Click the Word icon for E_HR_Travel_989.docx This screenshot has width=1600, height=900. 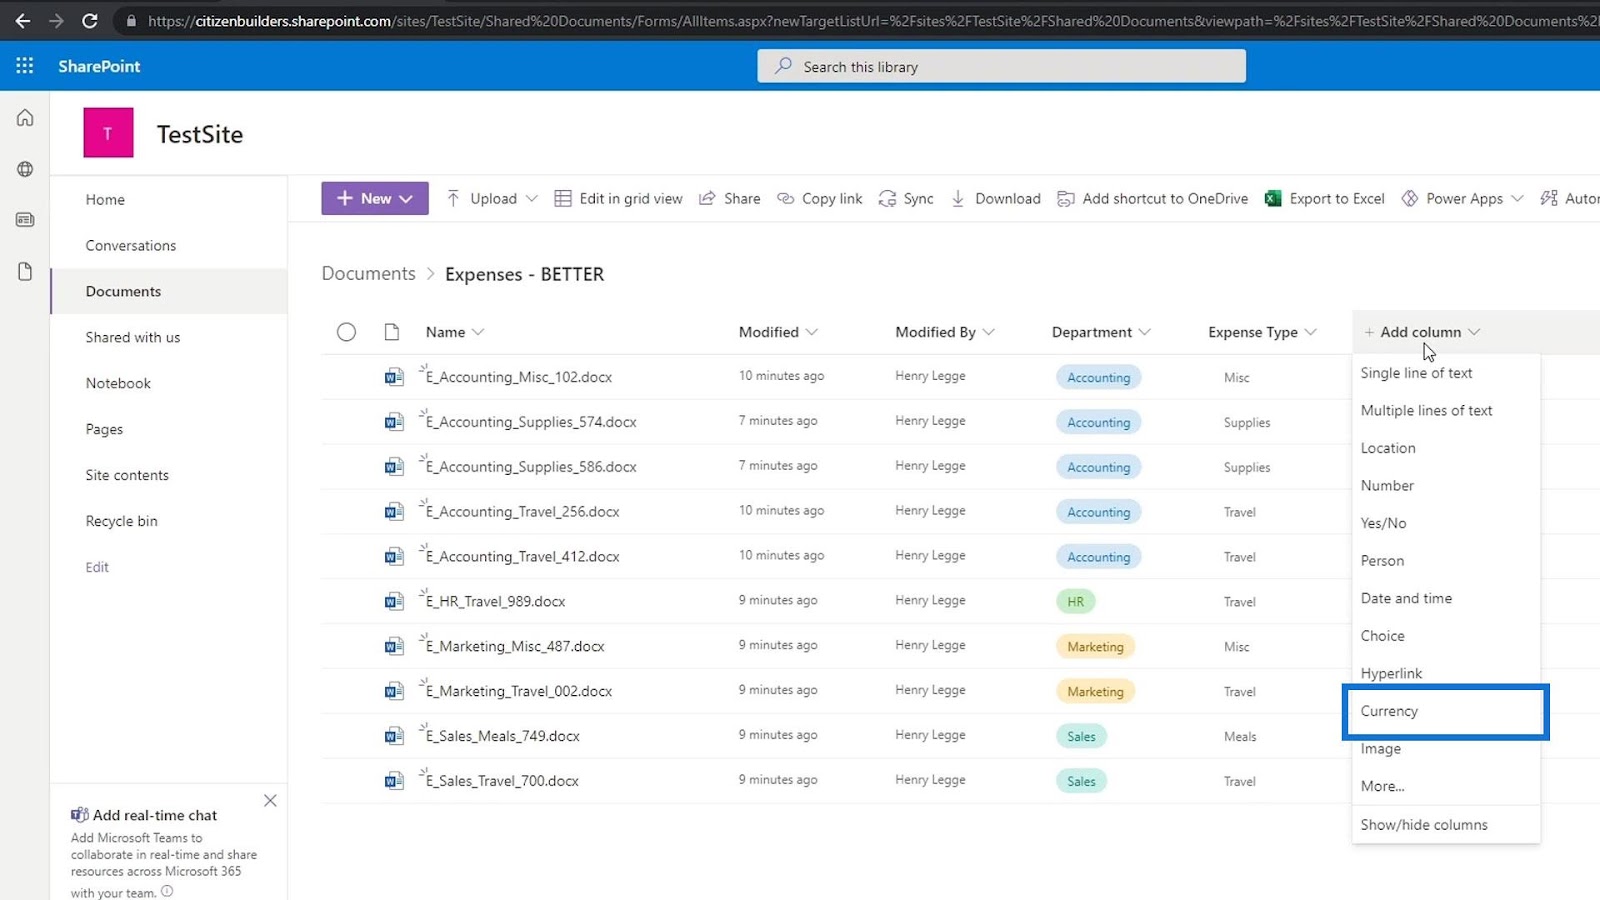click(x=394, y=601)
